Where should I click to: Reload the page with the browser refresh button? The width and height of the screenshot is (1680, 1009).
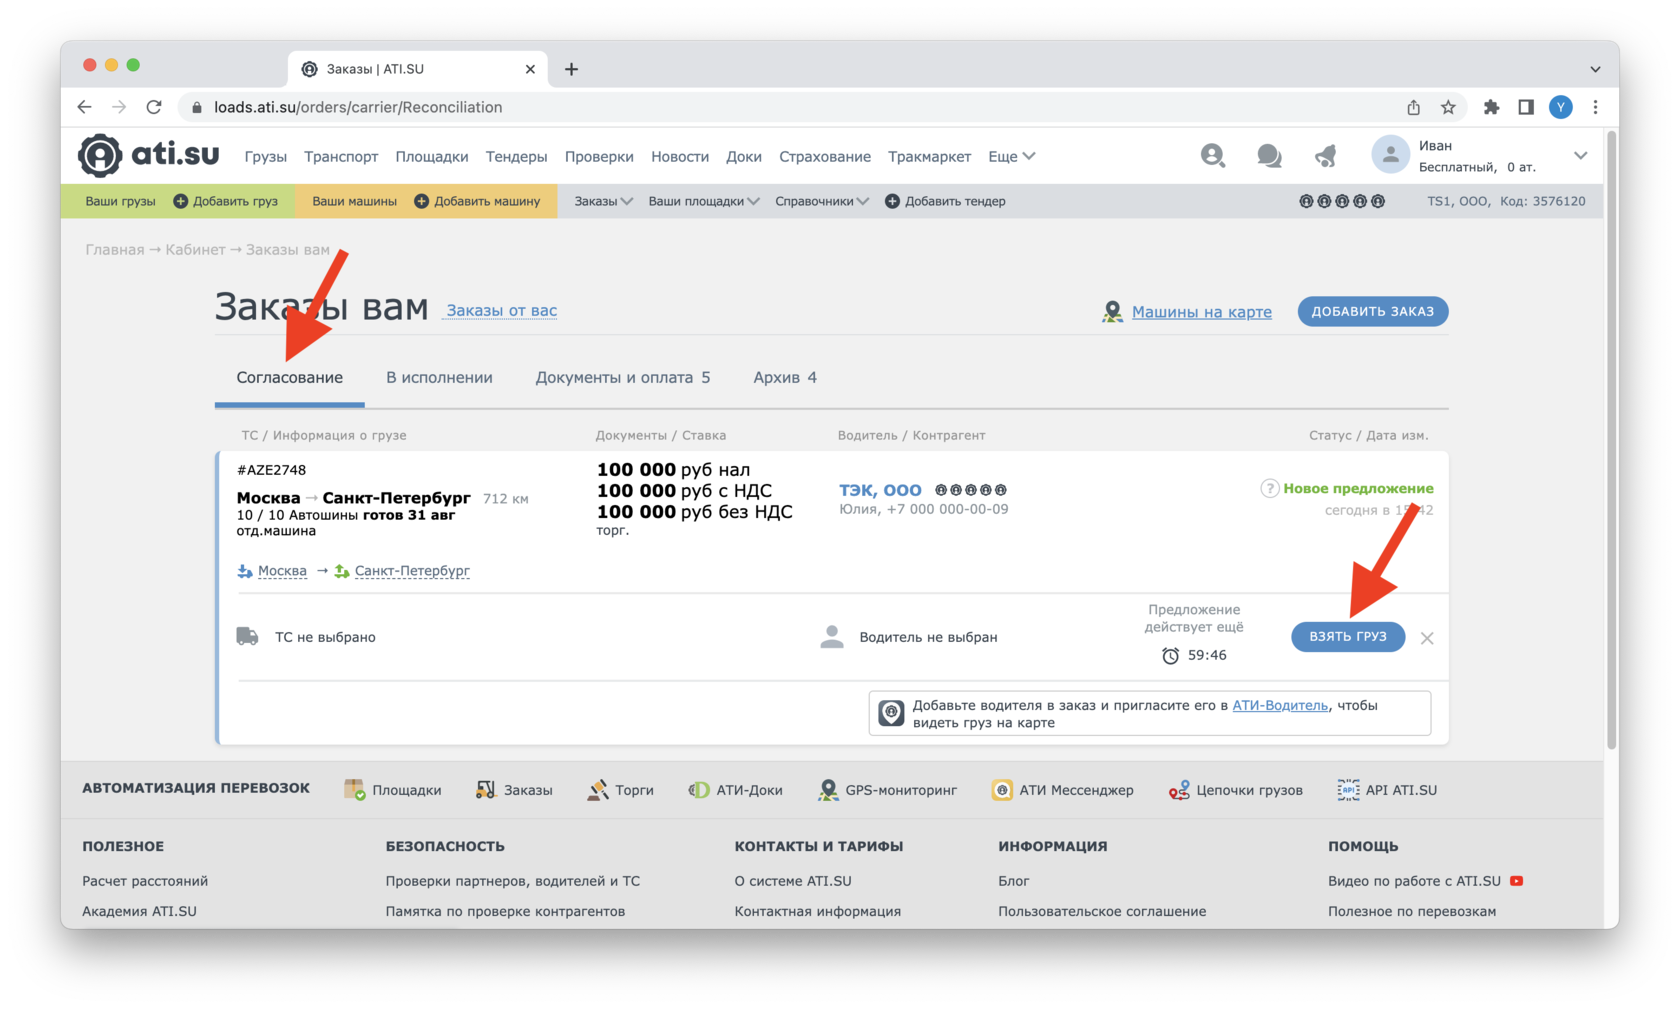coord(154,107)
